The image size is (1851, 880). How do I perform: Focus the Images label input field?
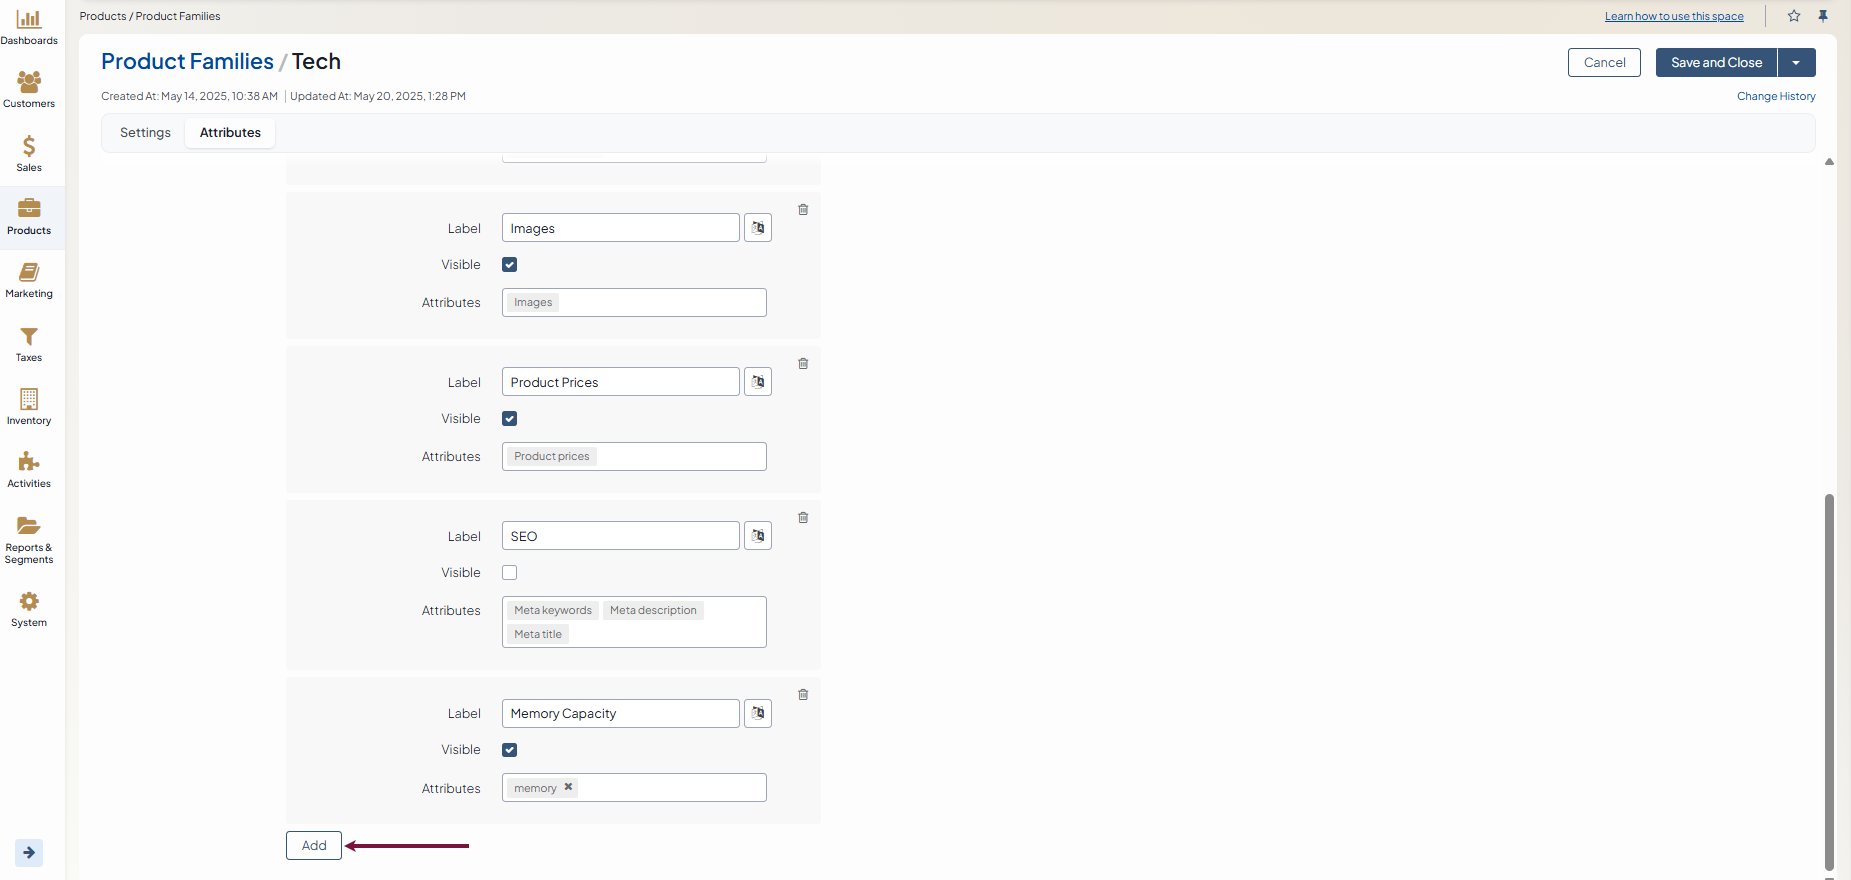point(621,228)
